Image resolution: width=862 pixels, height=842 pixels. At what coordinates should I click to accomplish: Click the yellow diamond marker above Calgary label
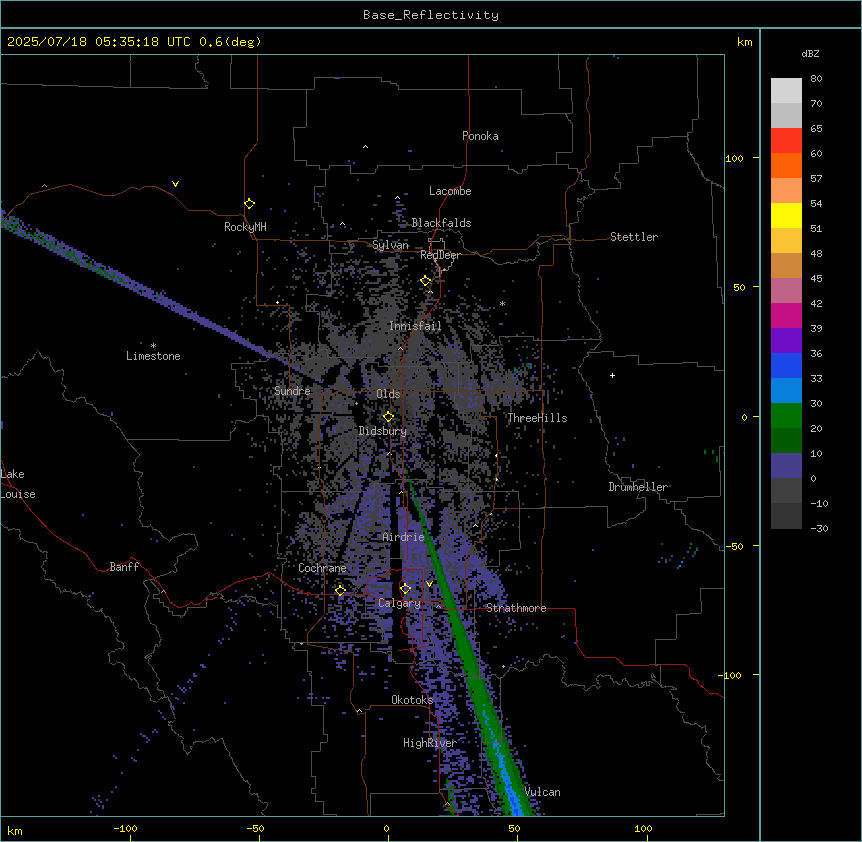(405, 589)
